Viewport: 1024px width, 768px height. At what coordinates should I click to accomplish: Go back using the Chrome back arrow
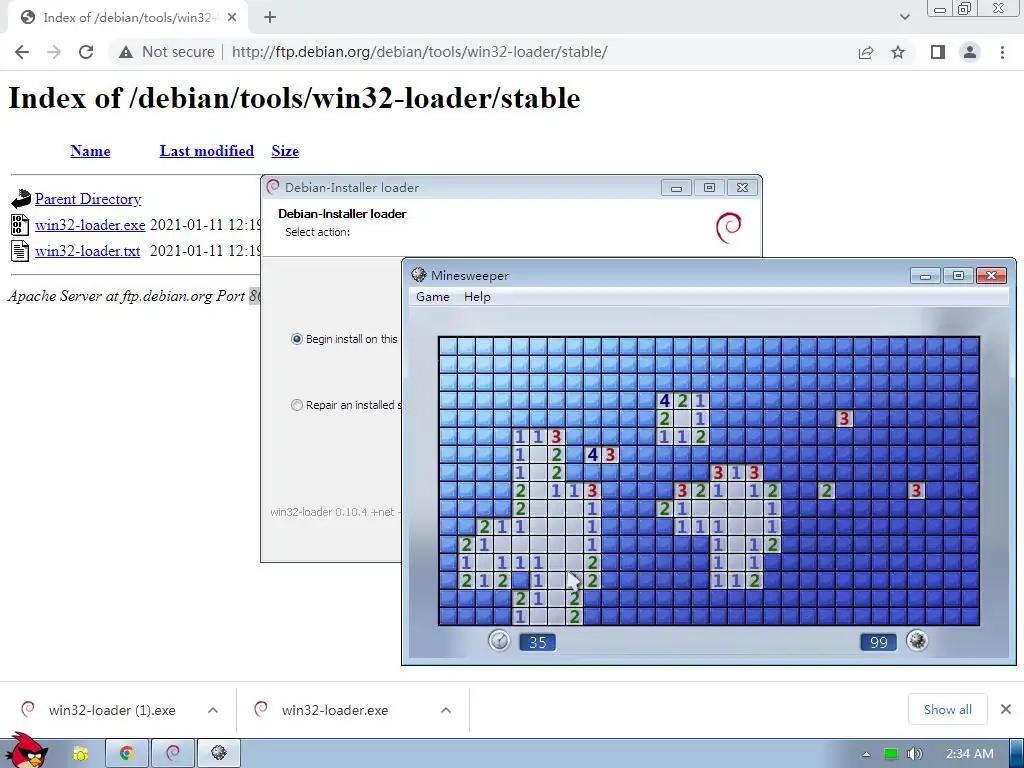[x=22, y=52]
